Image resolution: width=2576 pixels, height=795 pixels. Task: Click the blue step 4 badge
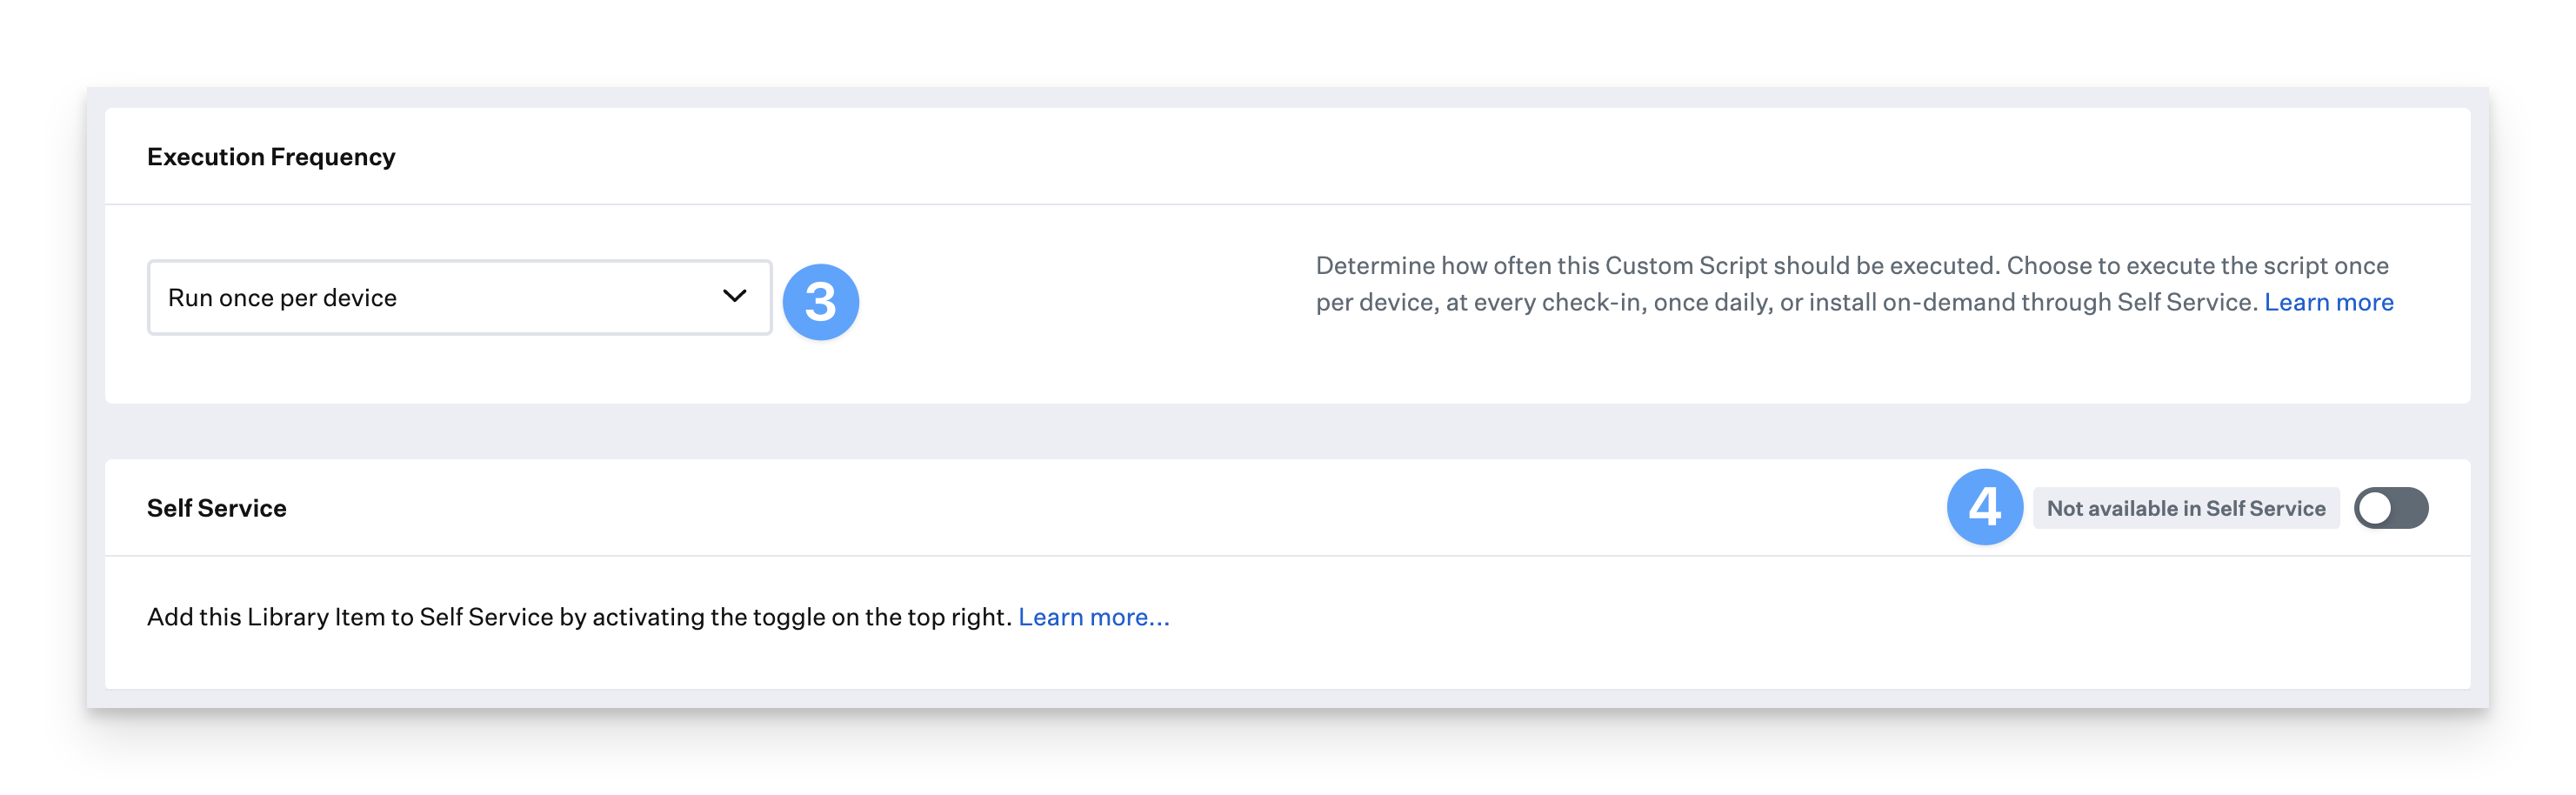1984,507
